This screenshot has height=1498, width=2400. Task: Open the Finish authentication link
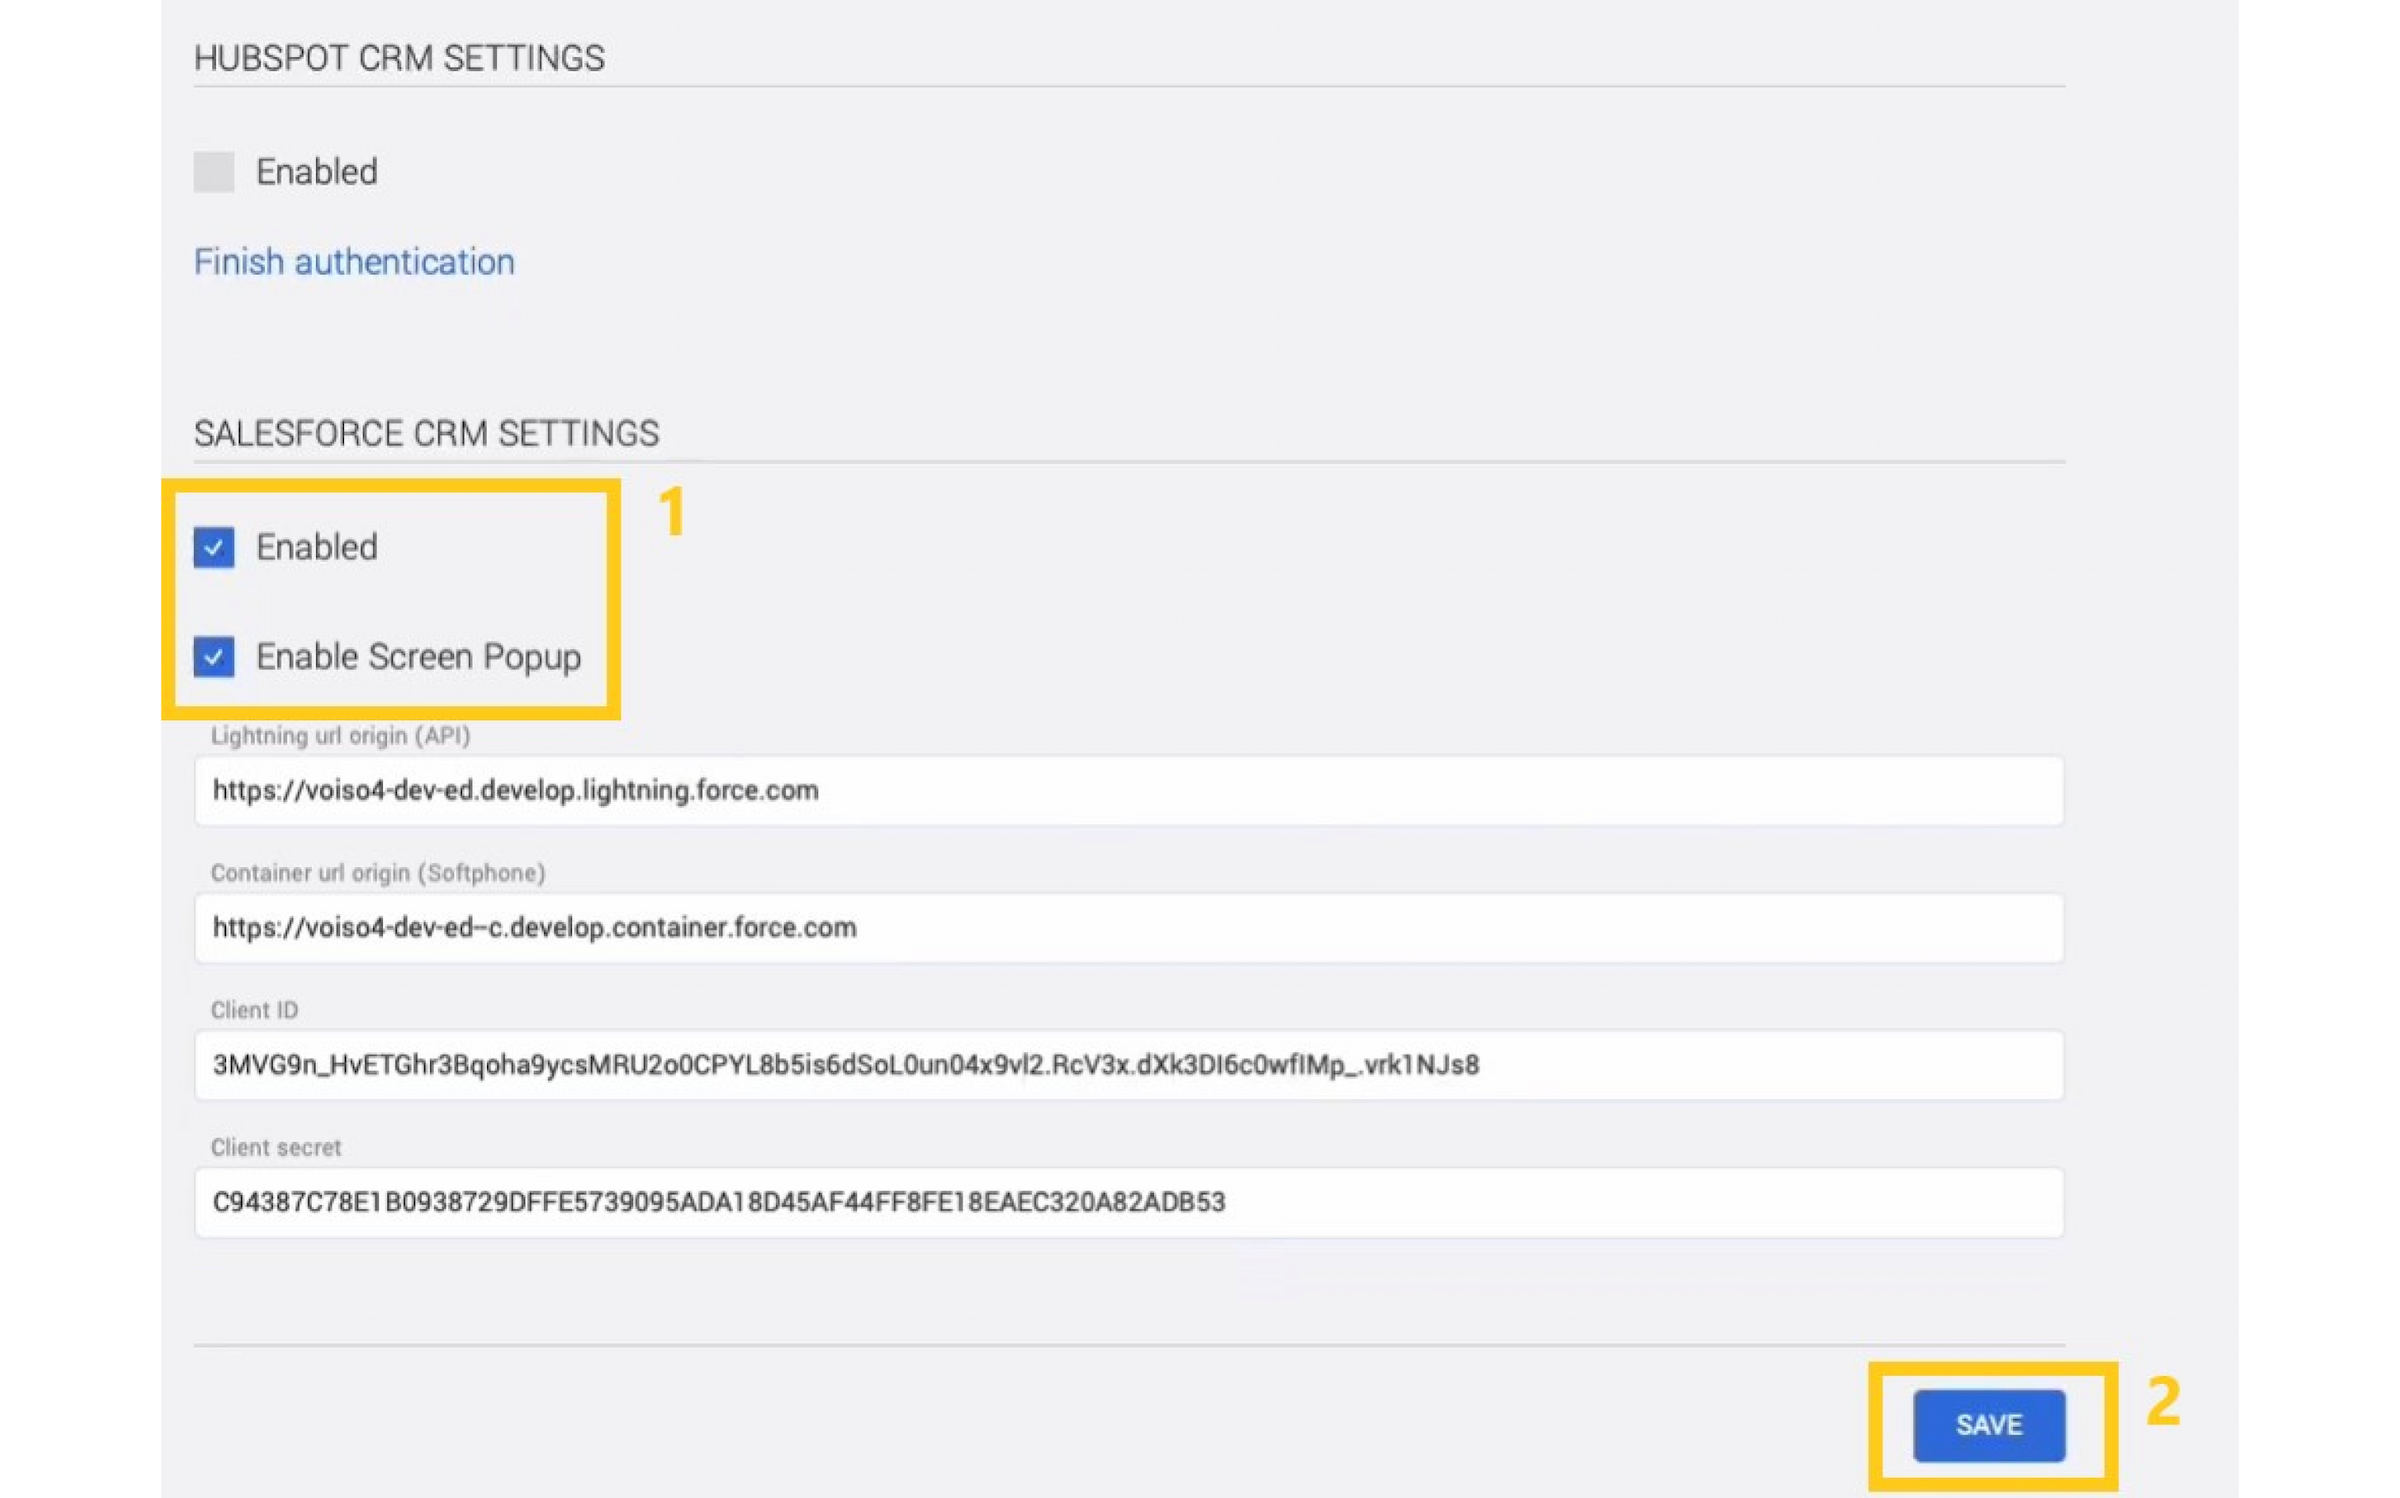[354, 262]
